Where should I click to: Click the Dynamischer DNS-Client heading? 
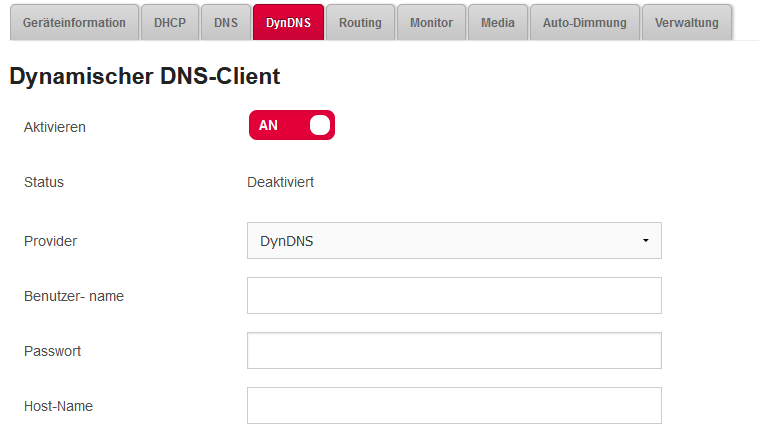coord(144,75)
